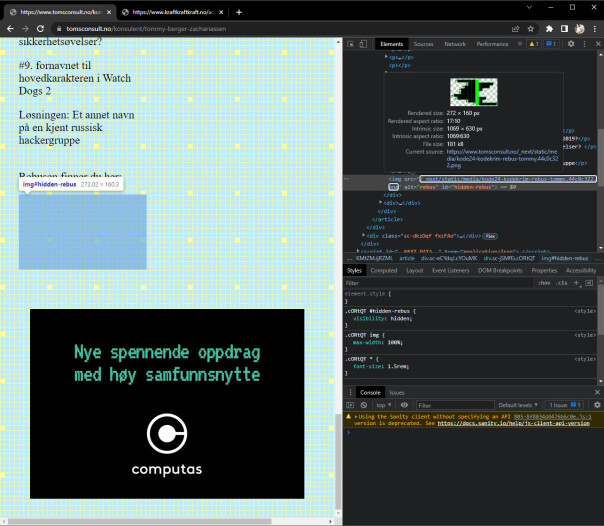Select the Elements tab
Image resolution: width=604 pixels, height=526 pixels.
point(391,44)
